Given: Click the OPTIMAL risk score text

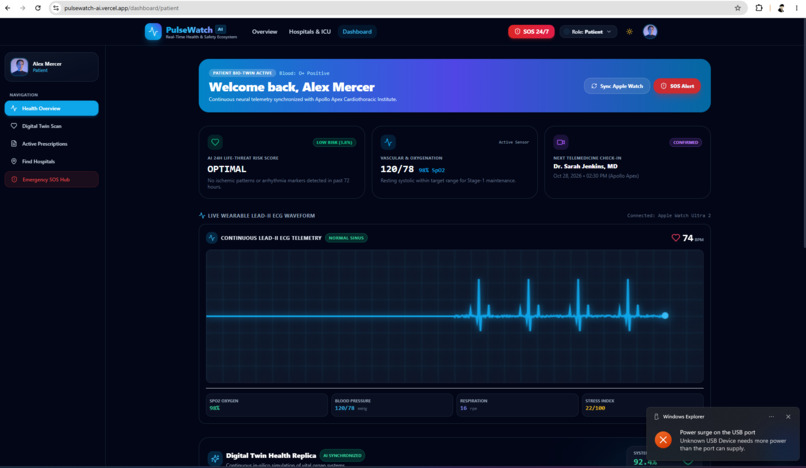Looking at the screenshot, I should tap(227, 169).
